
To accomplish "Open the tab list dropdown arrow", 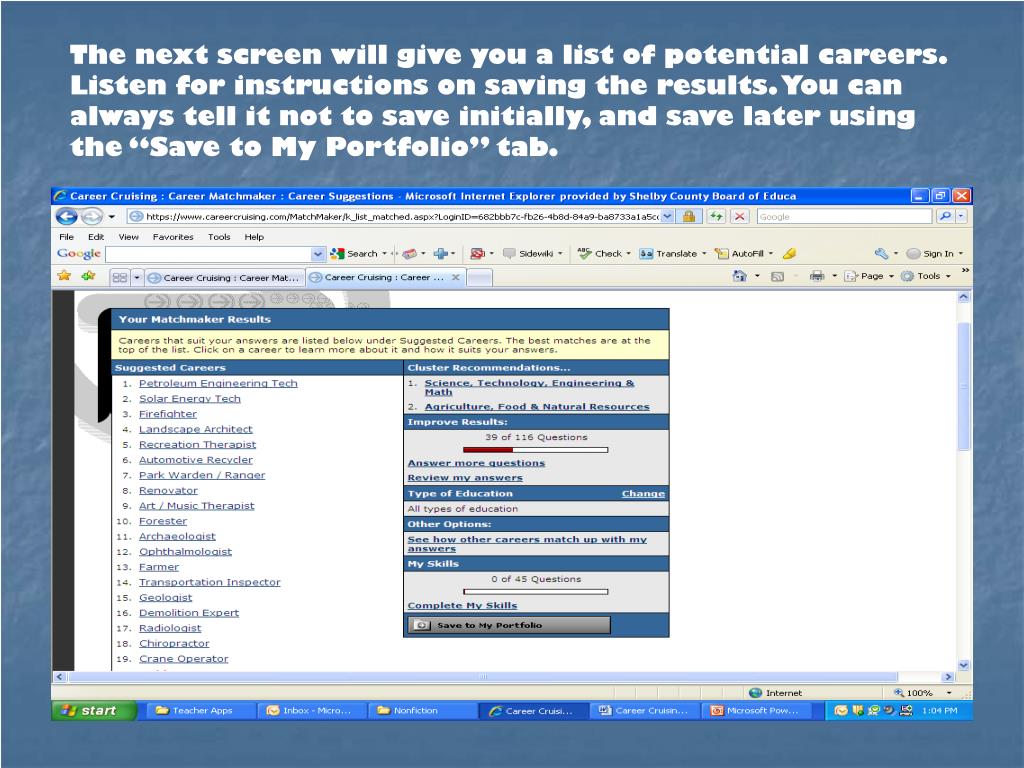I will tap(136, 278).
